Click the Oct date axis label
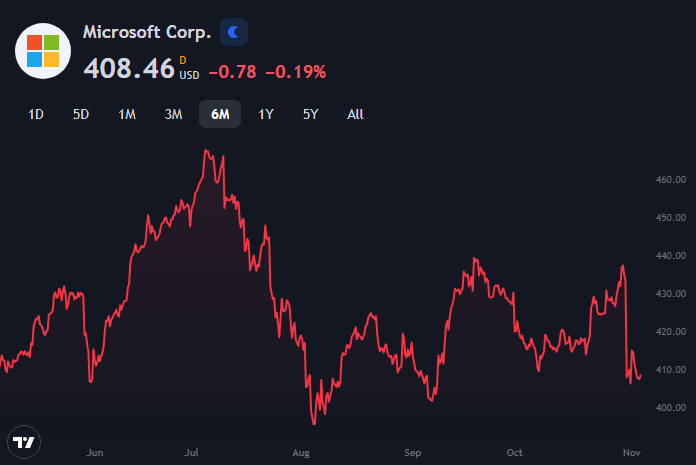This screenshot has width=696, height=465. click(514, 453)
